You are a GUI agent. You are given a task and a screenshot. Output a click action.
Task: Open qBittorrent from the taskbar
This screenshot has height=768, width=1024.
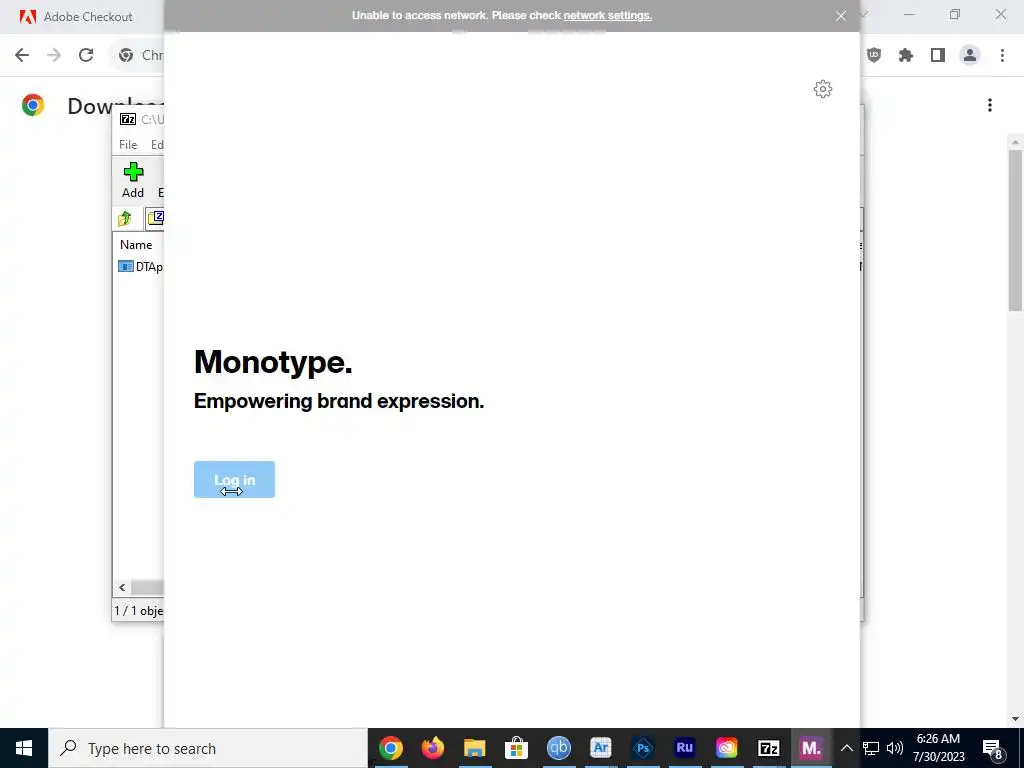pyautogui.click(x=558, y=748)
